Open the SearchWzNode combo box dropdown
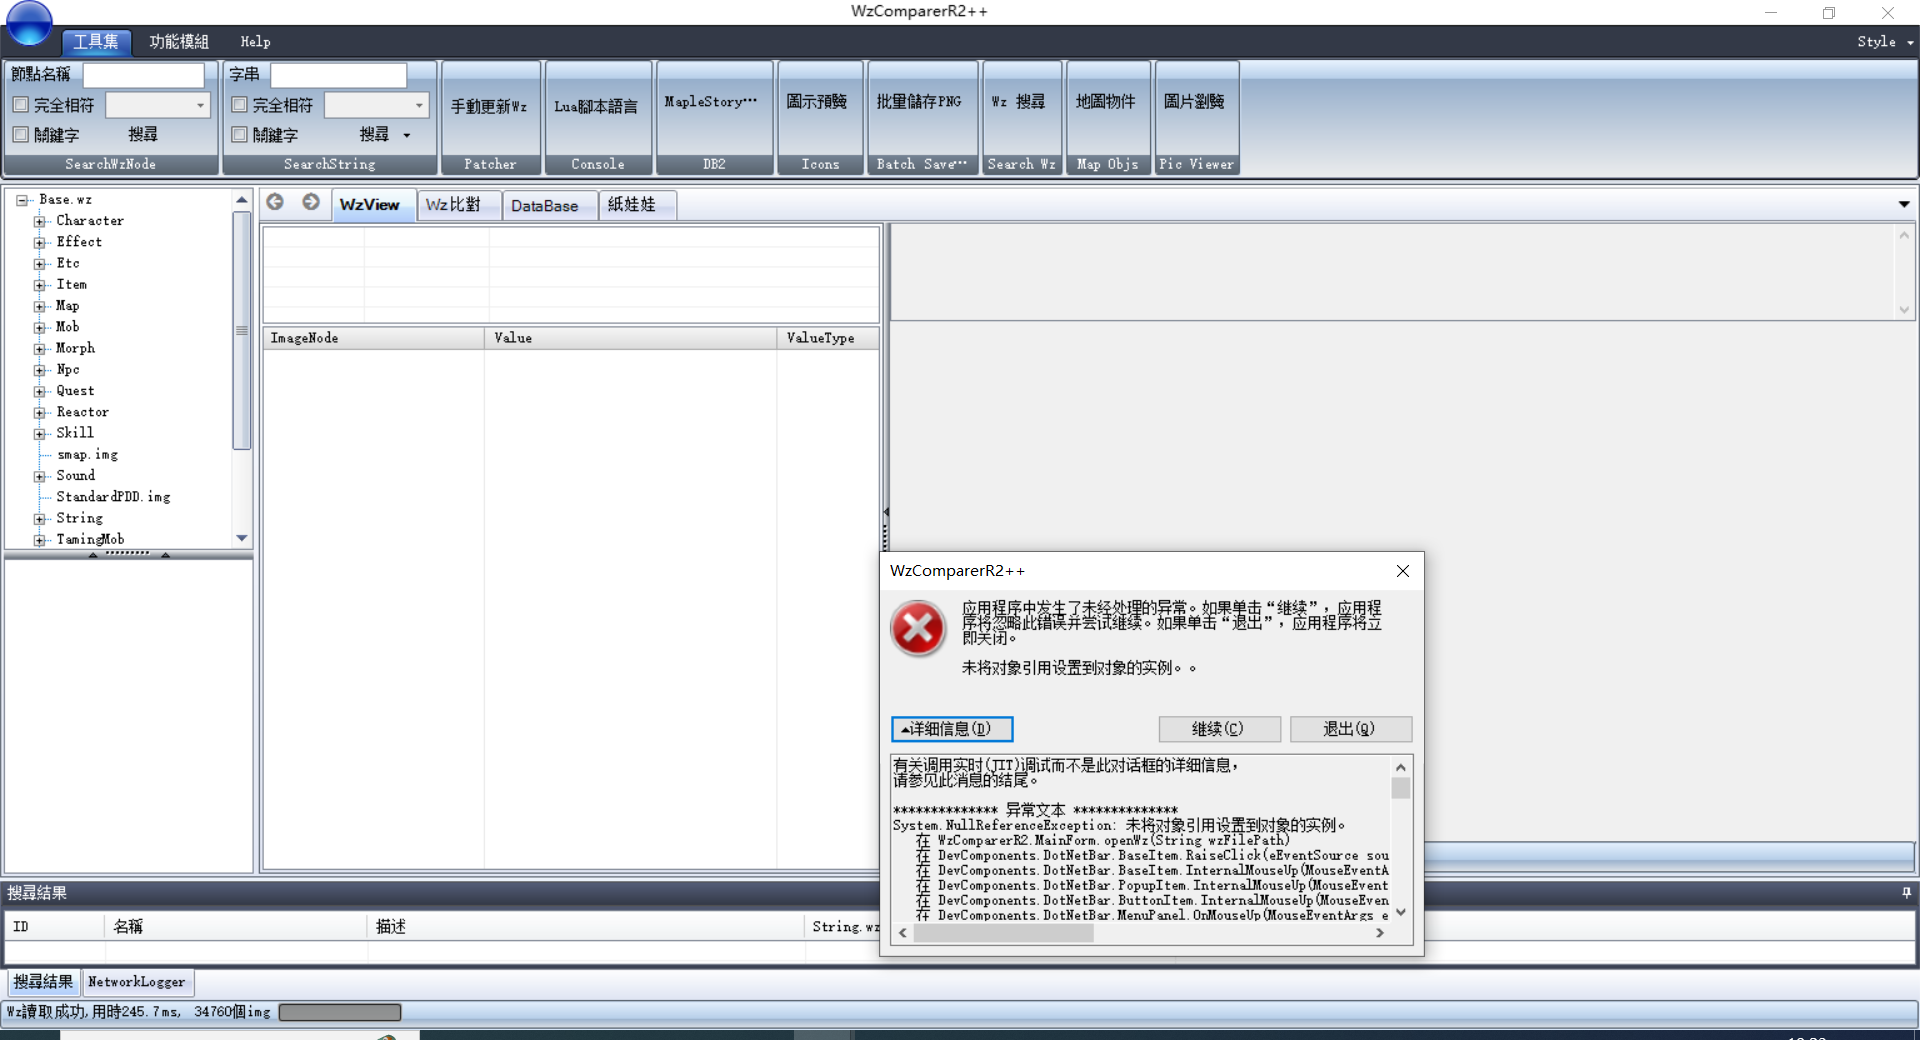1920x1040 pixels. tap(200, 105)
